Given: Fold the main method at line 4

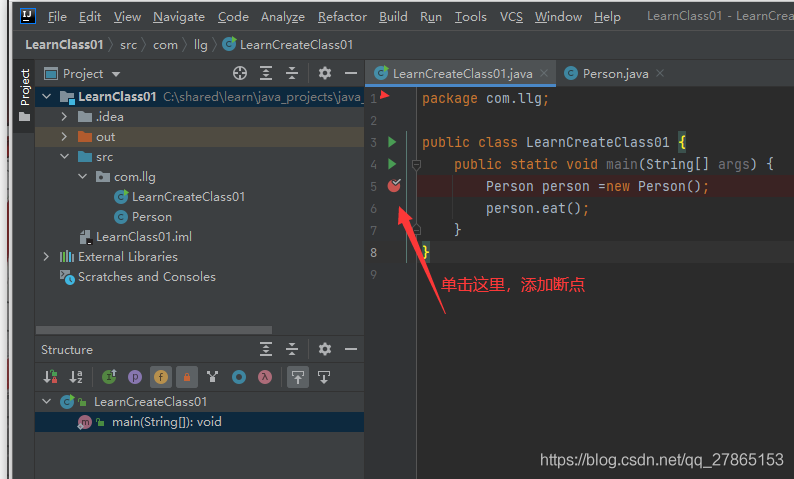Looking at the screenshot, I should click(416, 164).
